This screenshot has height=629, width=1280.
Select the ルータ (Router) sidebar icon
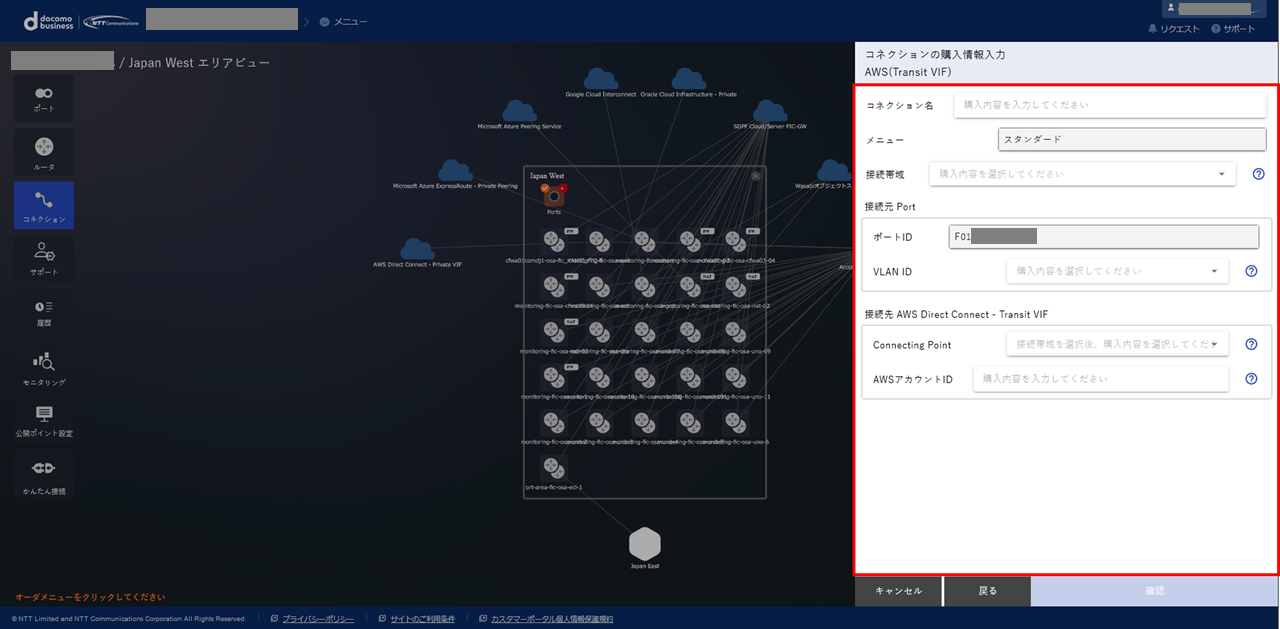44,152
